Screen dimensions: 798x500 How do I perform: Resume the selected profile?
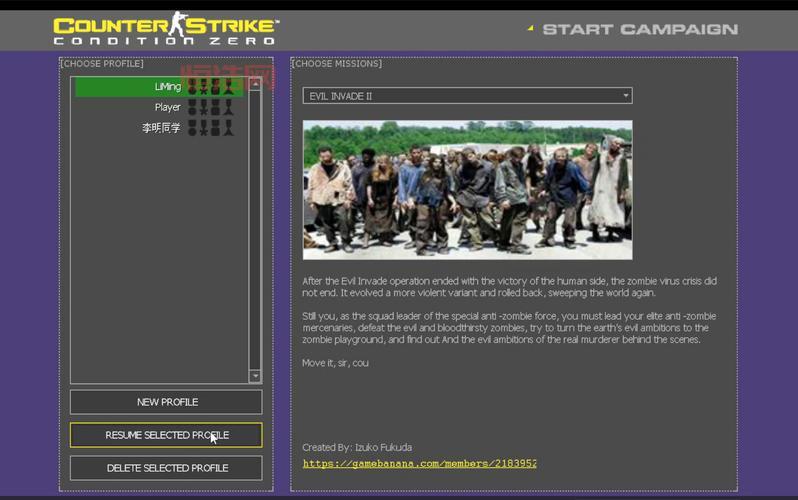166,435
